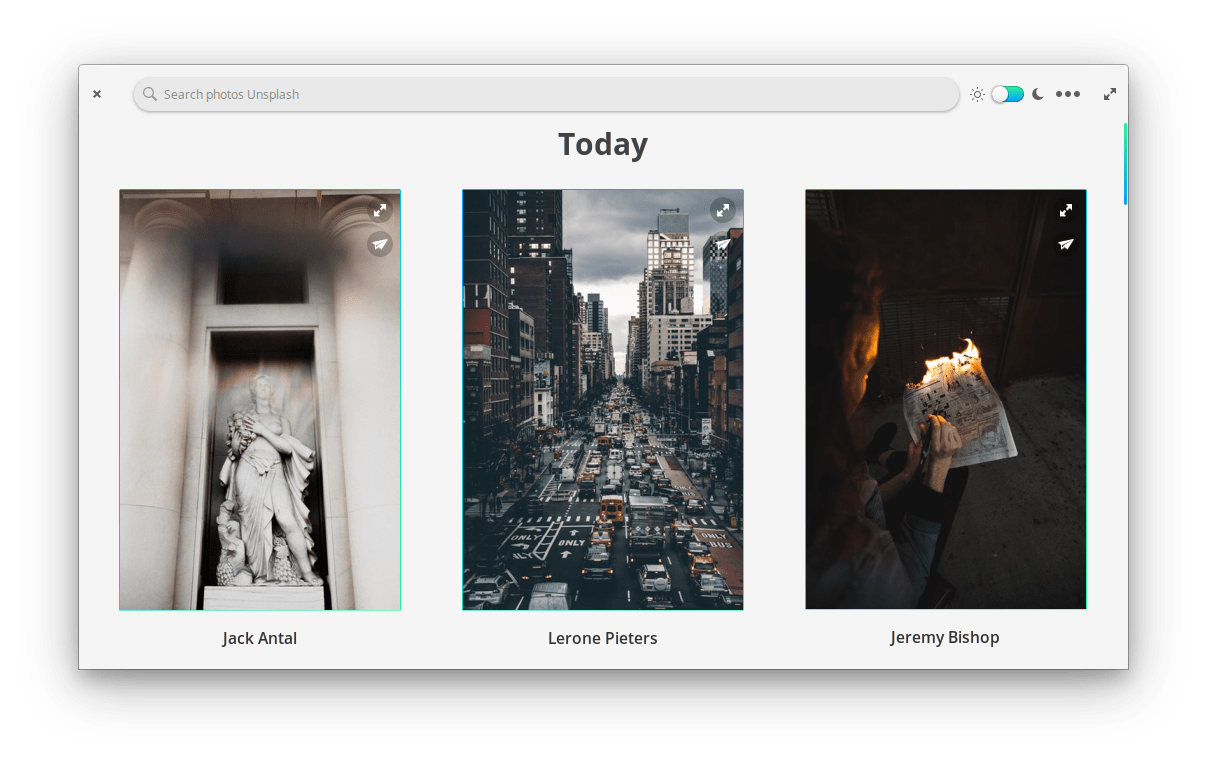Expand Jeremy Bishop's burning newspaper photo
This screenshot has width=1207, height=762.
[1066, 210]
